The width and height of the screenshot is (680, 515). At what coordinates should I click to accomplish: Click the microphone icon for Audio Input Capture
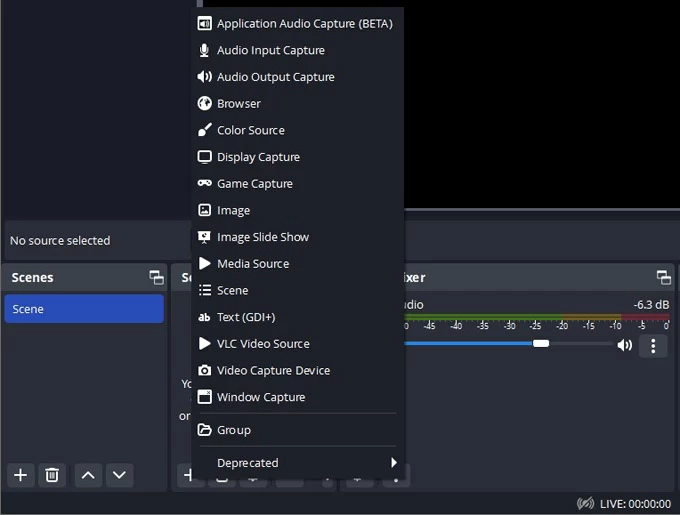click(x=204, y=50)
